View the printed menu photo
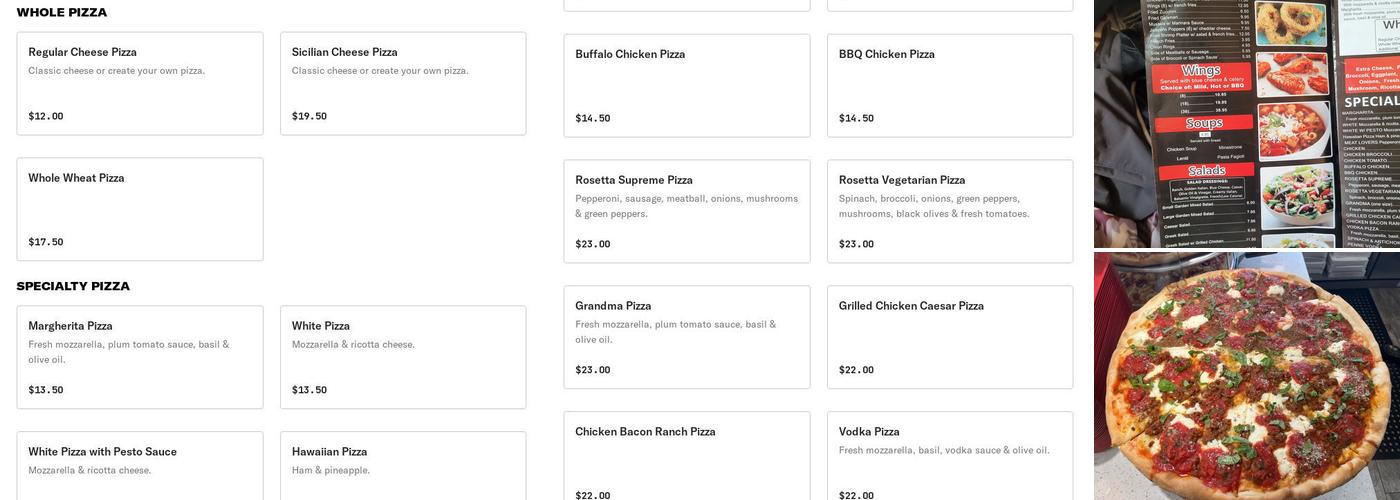 [x=1247, y=123]
